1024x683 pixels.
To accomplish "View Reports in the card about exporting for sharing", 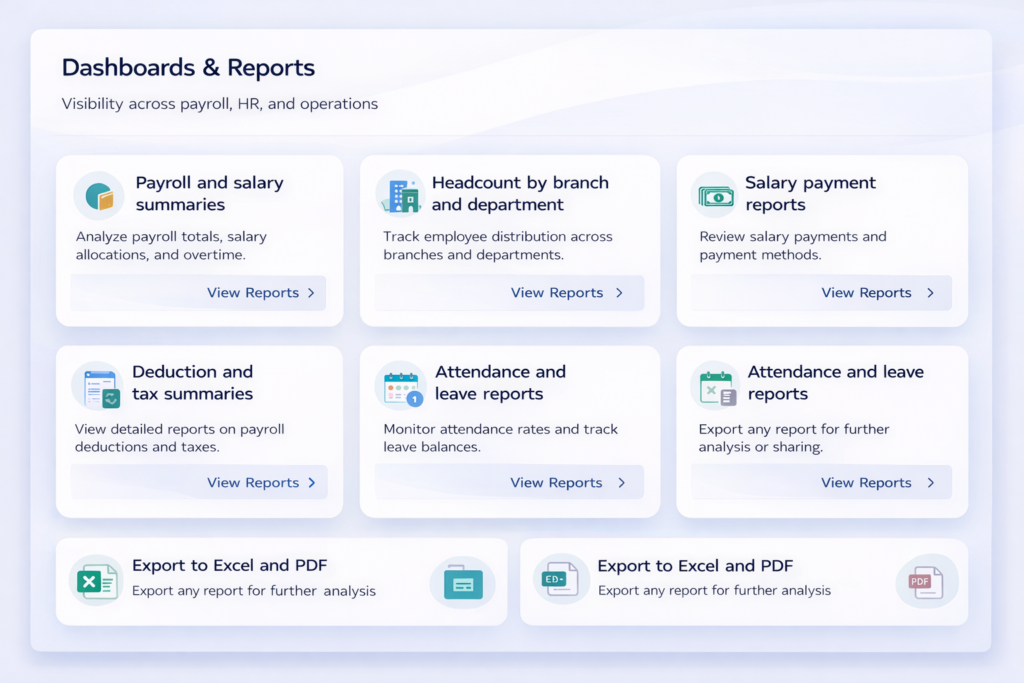I will point(877,483).
